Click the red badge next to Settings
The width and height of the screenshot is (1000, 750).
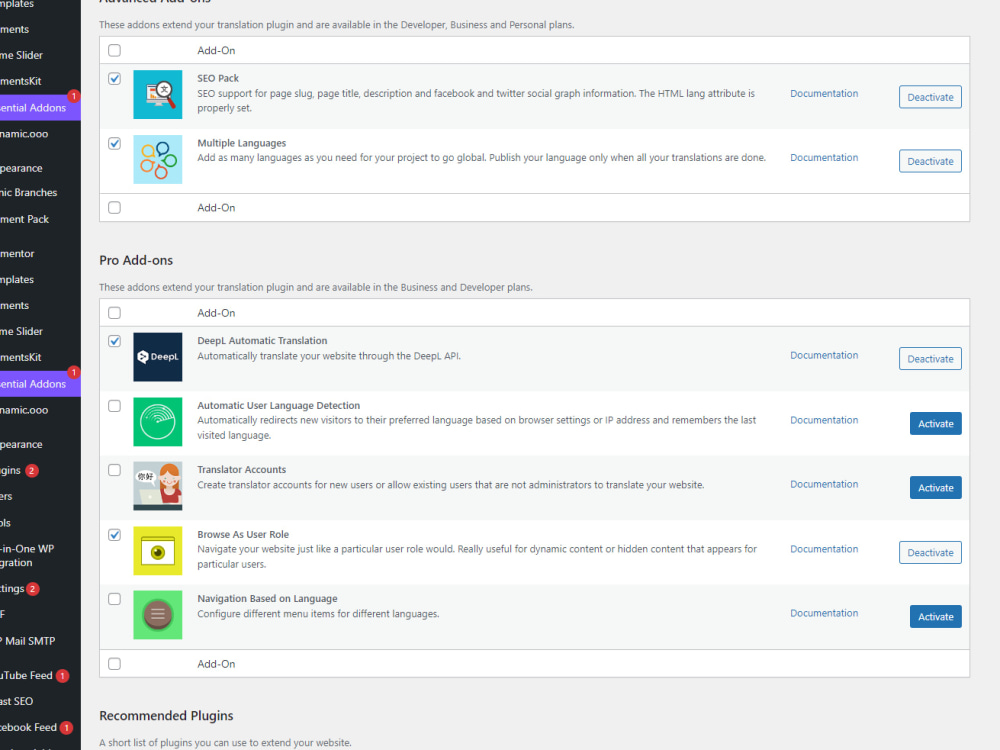pyautogui.click(x=33, y=589)
